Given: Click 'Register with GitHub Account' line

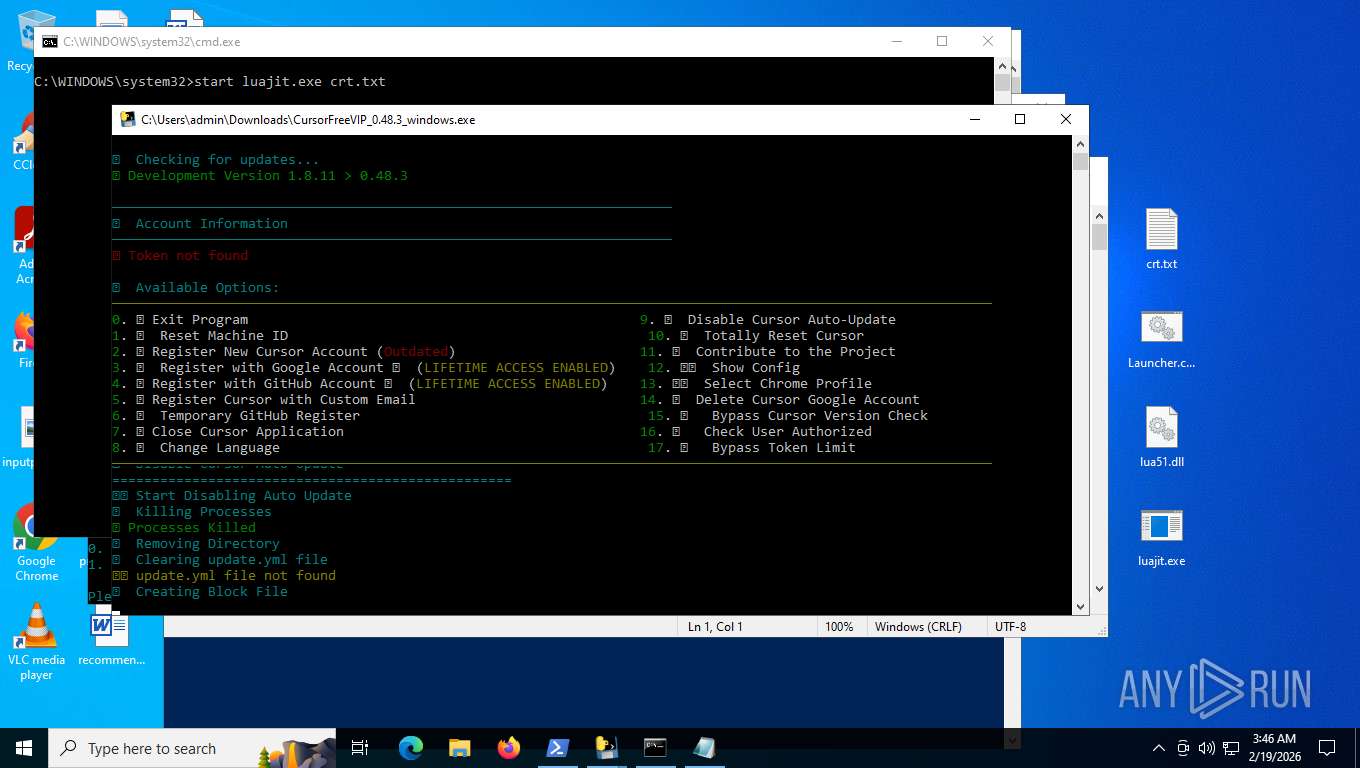Looking at the screenshot, I should [360, 384].
